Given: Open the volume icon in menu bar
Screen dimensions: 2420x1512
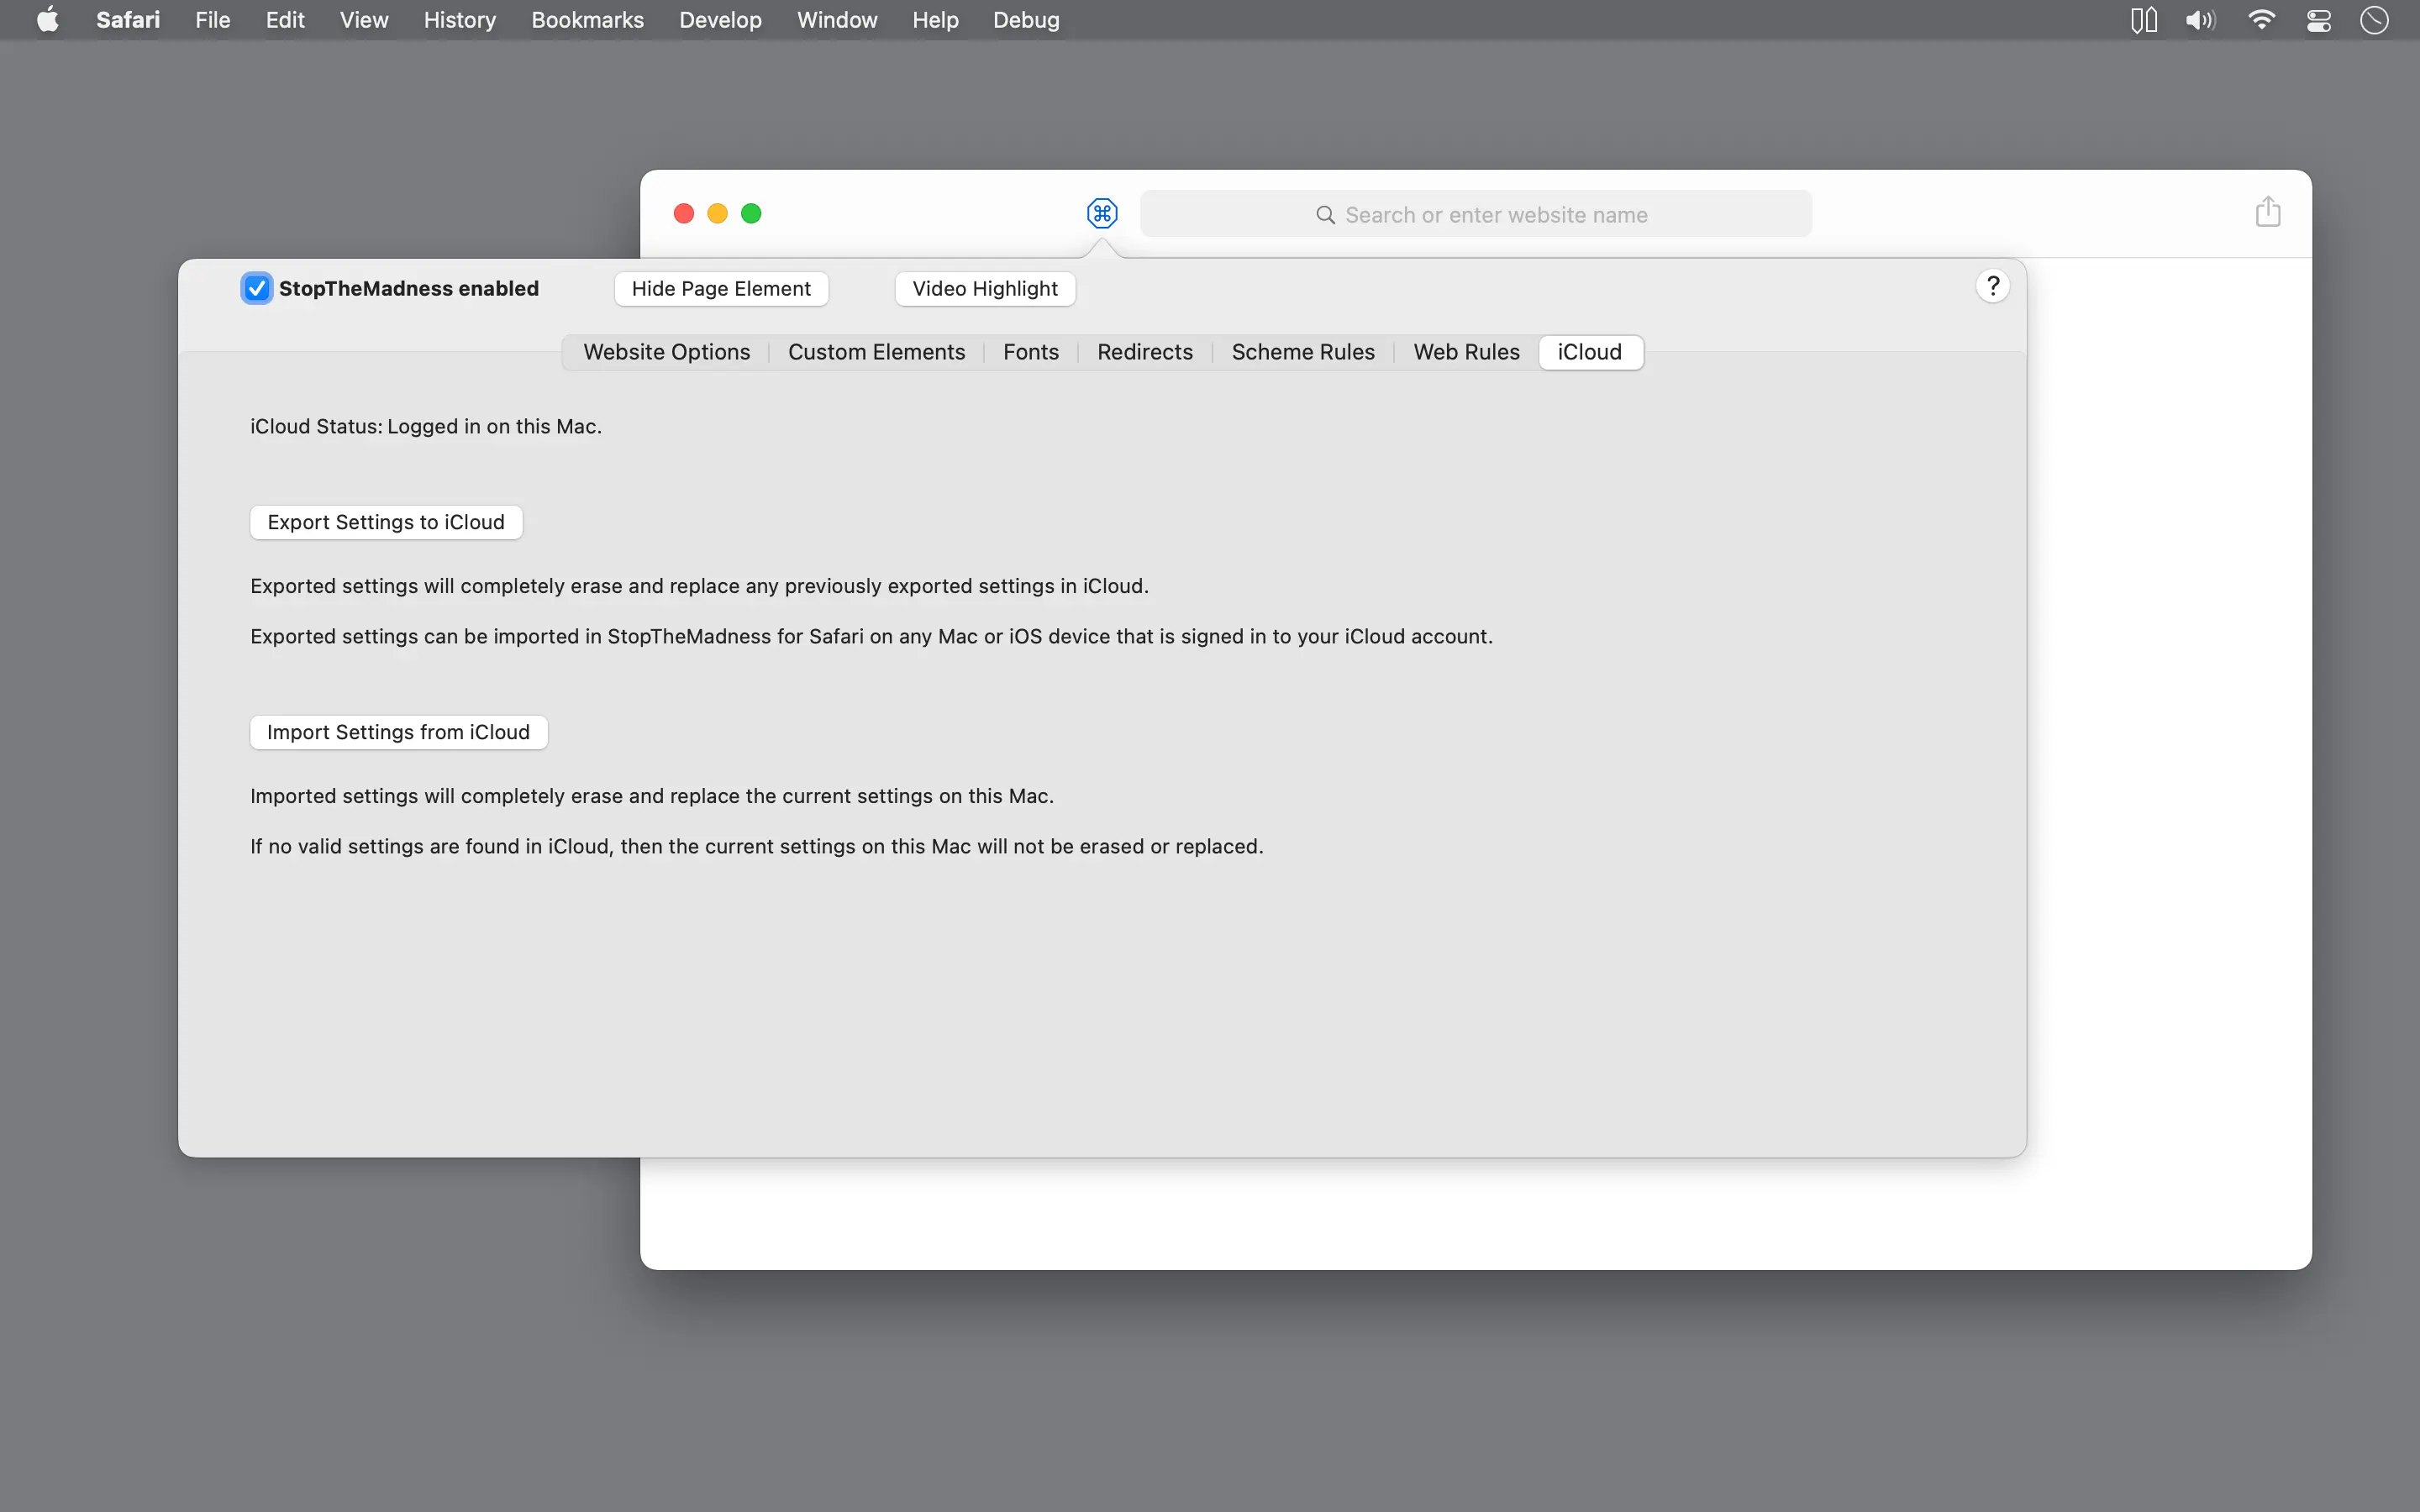Looking at the screenshot, I should (2200, 20).
